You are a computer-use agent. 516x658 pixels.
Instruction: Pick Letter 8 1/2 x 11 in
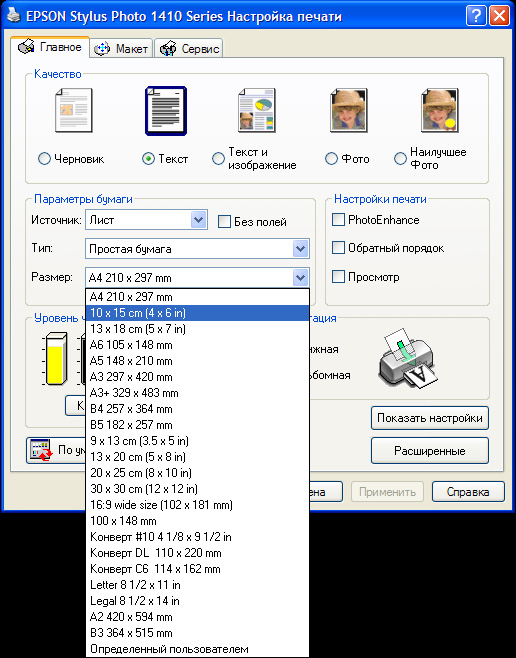[197, 585]
